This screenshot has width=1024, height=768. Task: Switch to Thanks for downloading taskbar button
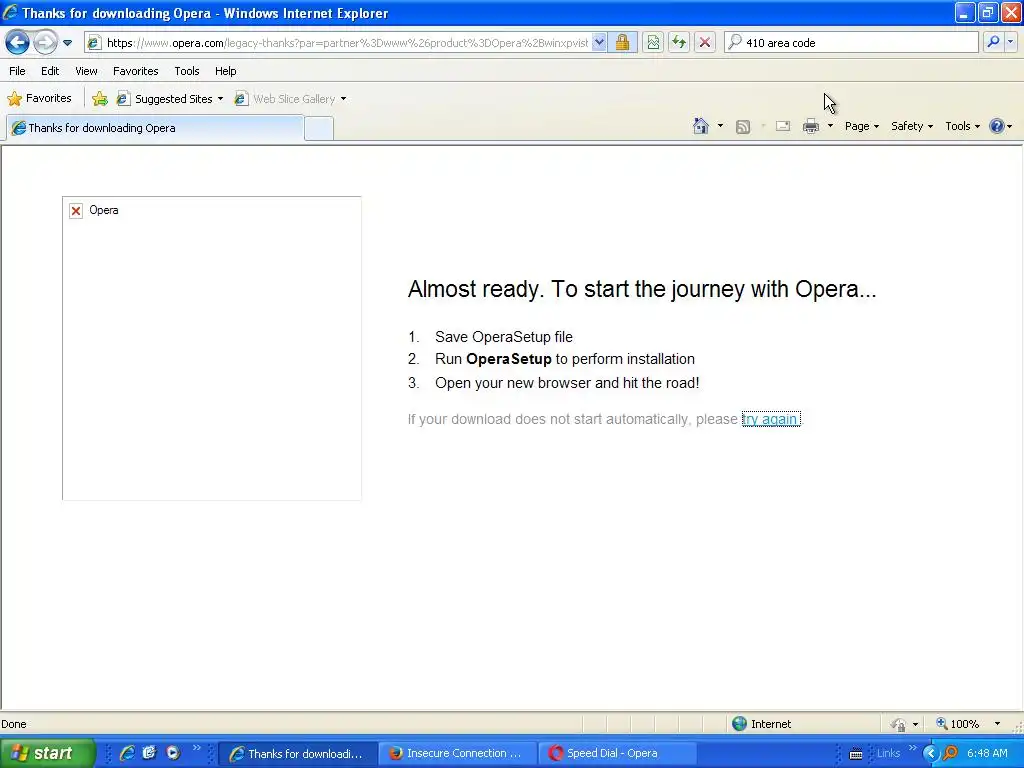(297, 754)
